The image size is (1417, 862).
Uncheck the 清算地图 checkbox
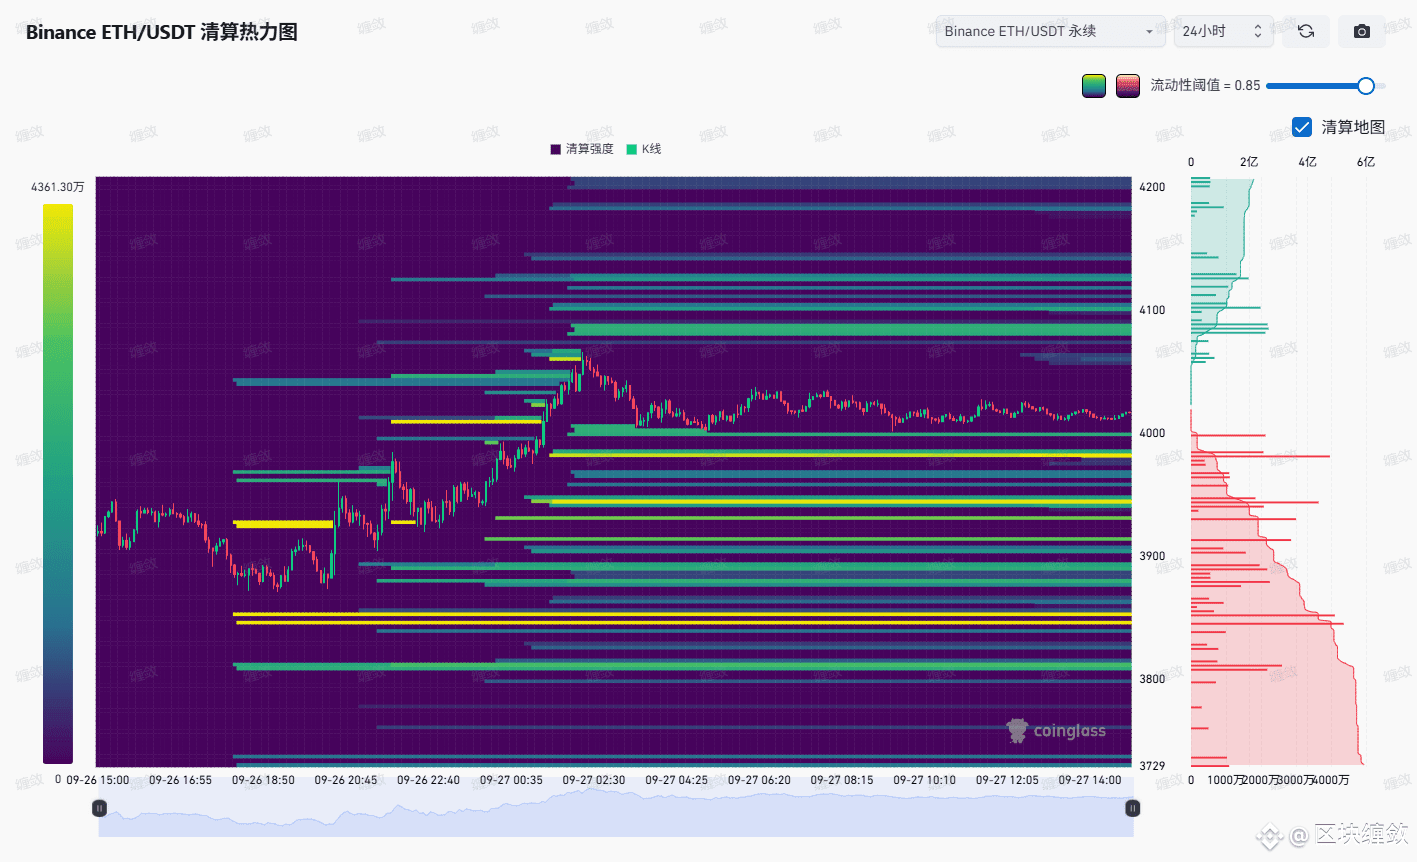[x=1302, y=127]
